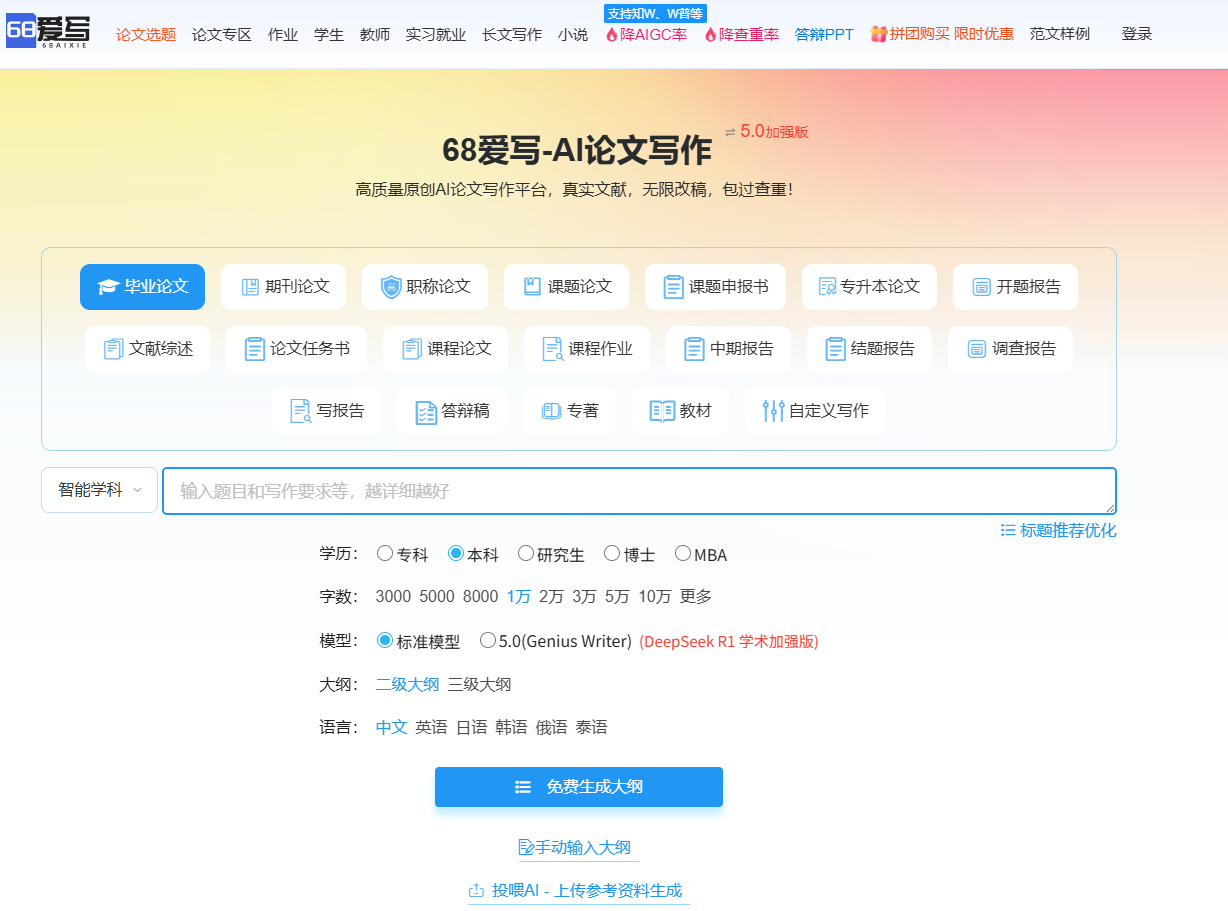Screen dimensions: 1228x911
Task: Click the 标题推荐优化 list icon
Action: click(1008, 530)
